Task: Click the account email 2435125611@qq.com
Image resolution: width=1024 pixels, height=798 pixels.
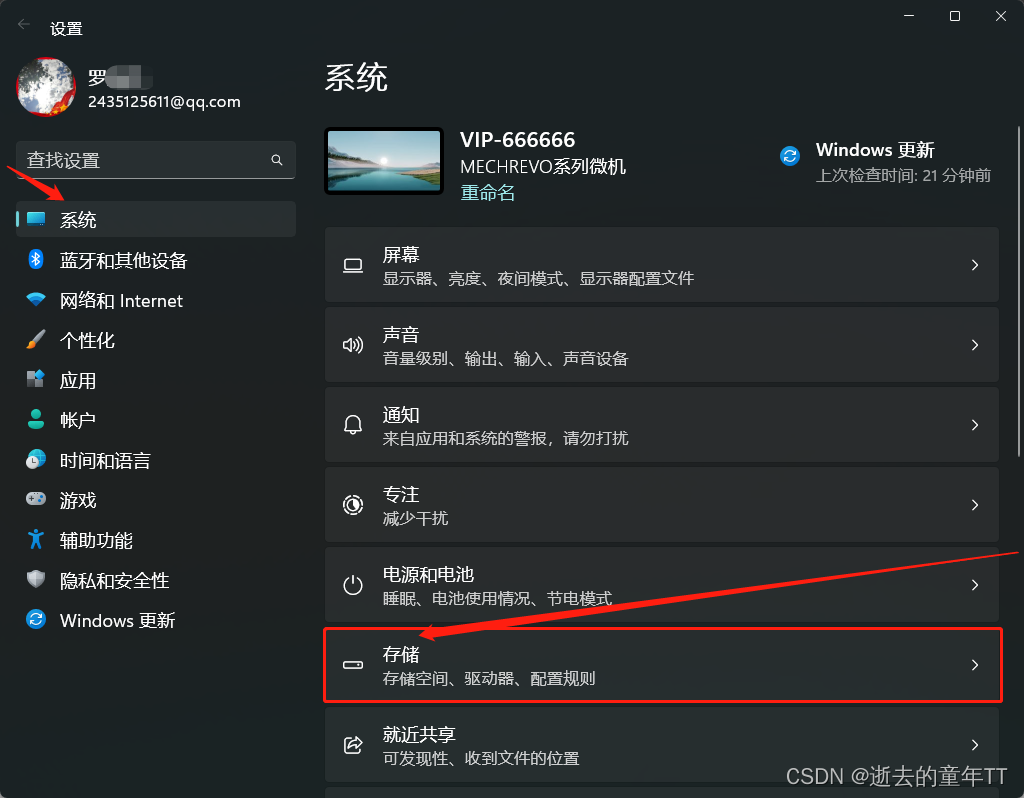Action: point(164,102)
